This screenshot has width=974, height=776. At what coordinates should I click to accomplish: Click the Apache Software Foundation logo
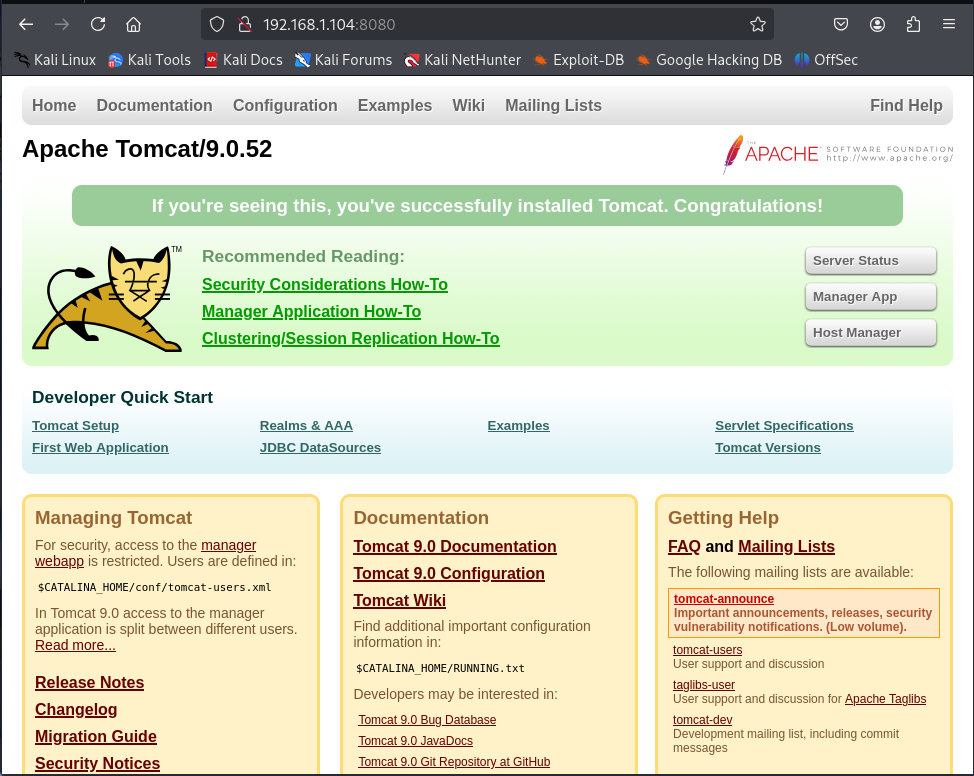(x=837, y=153)
